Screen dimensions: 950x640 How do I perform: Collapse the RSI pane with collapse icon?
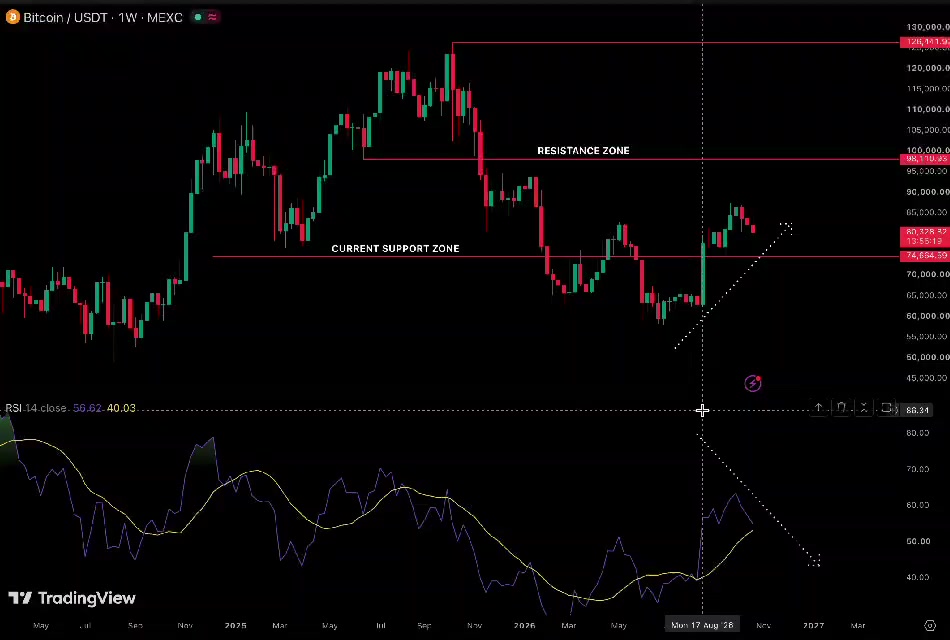point(864,408)
